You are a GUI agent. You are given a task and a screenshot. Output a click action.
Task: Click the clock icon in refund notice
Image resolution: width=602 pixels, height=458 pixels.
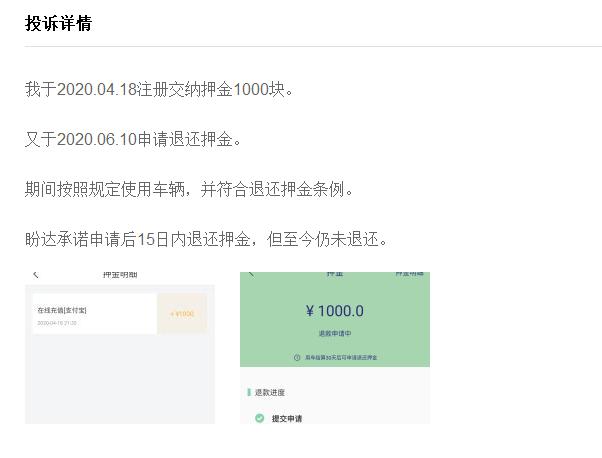coord(297,357)
